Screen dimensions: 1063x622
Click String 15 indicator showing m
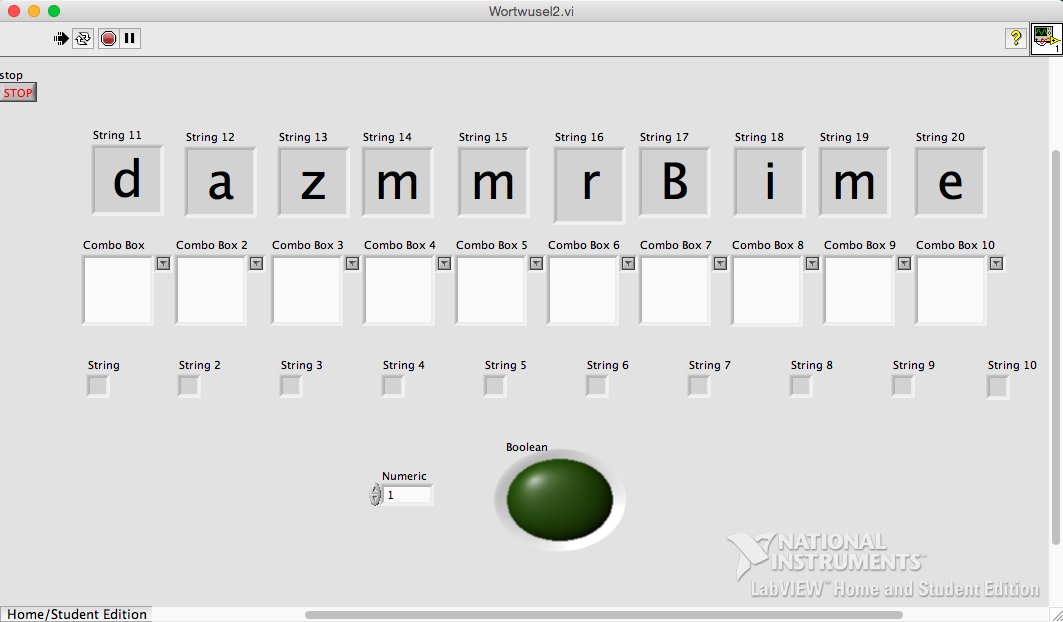pyautogui.click(x=493, y=182)
